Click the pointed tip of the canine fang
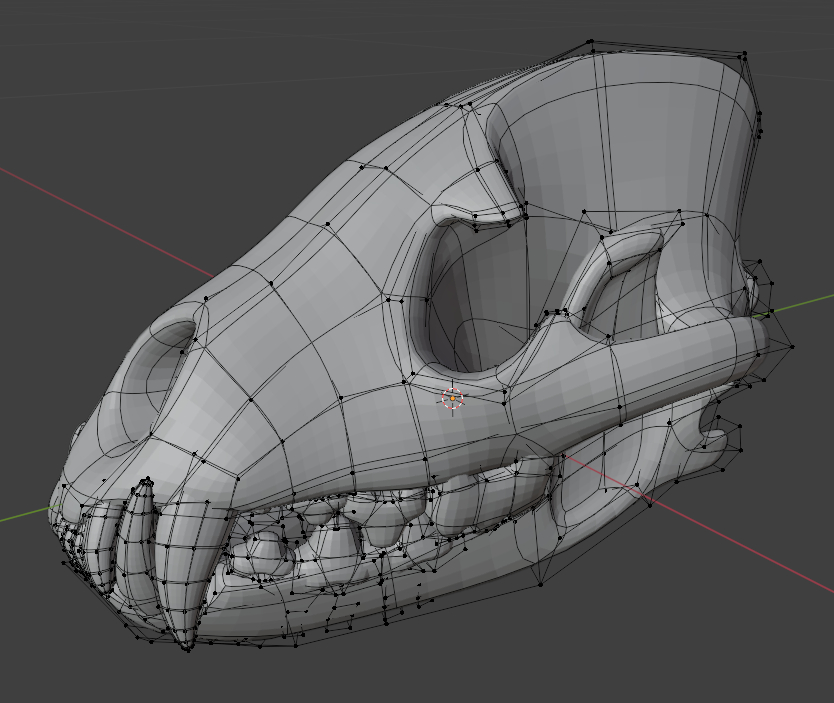The height and width of the screenshot is (703, 834). pos(187,646)
